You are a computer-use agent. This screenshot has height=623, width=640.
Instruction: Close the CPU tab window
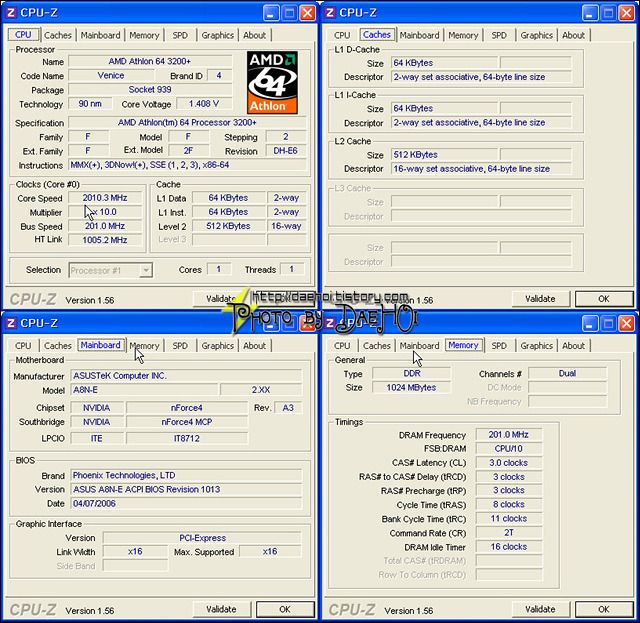pyautogui.click(x=307, y=13)
